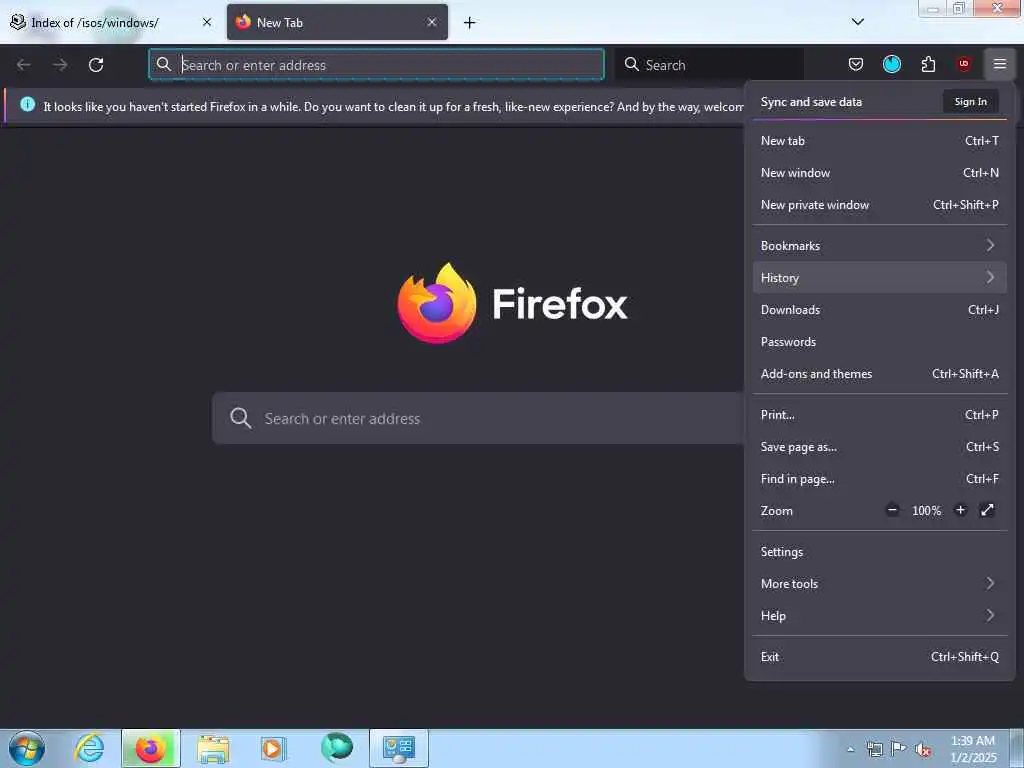Click the Firefox taskbar icon
Image resolution: width=1024 pixels, height=768 pixels.
point(150,748)
